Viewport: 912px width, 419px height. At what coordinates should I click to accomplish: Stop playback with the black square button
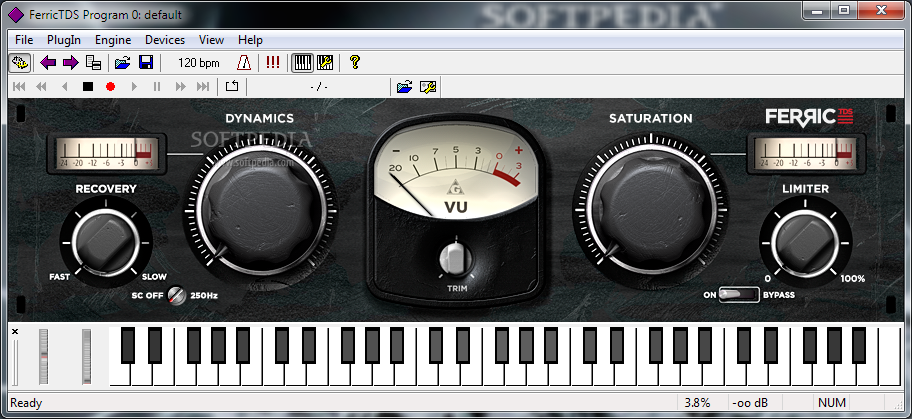[x=88, y=87]
